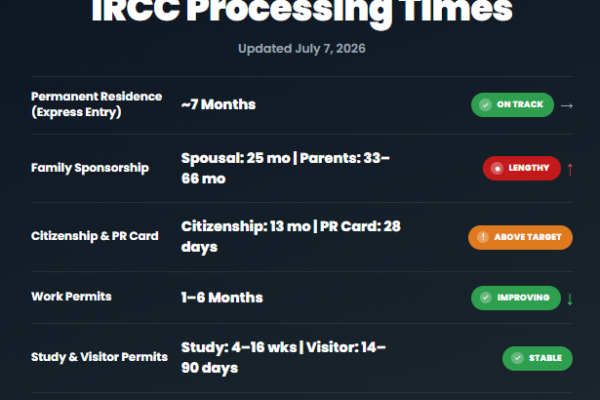Image resolution: width=600 pixels, height=400 pixels.
Task: Select the Study & Visitor Permits label
Action: point(99,357)
